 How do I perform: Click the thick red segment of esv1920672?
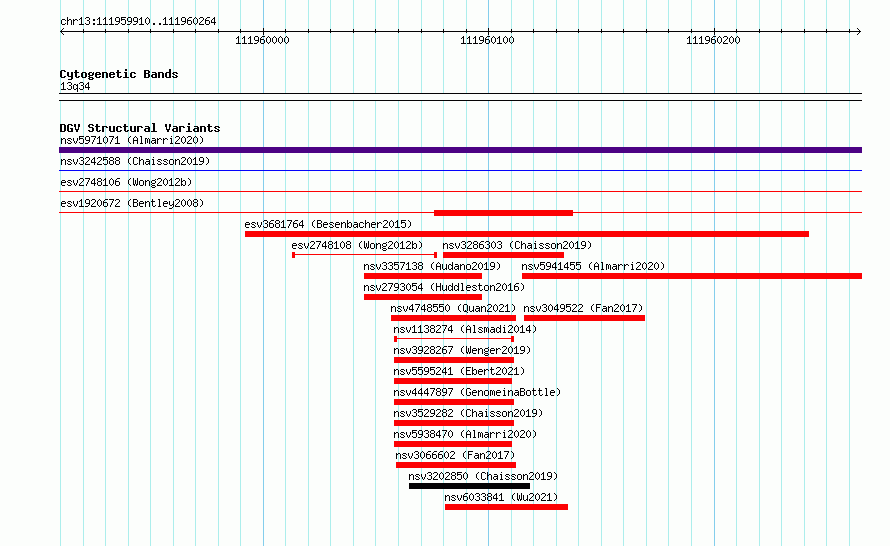503,213
